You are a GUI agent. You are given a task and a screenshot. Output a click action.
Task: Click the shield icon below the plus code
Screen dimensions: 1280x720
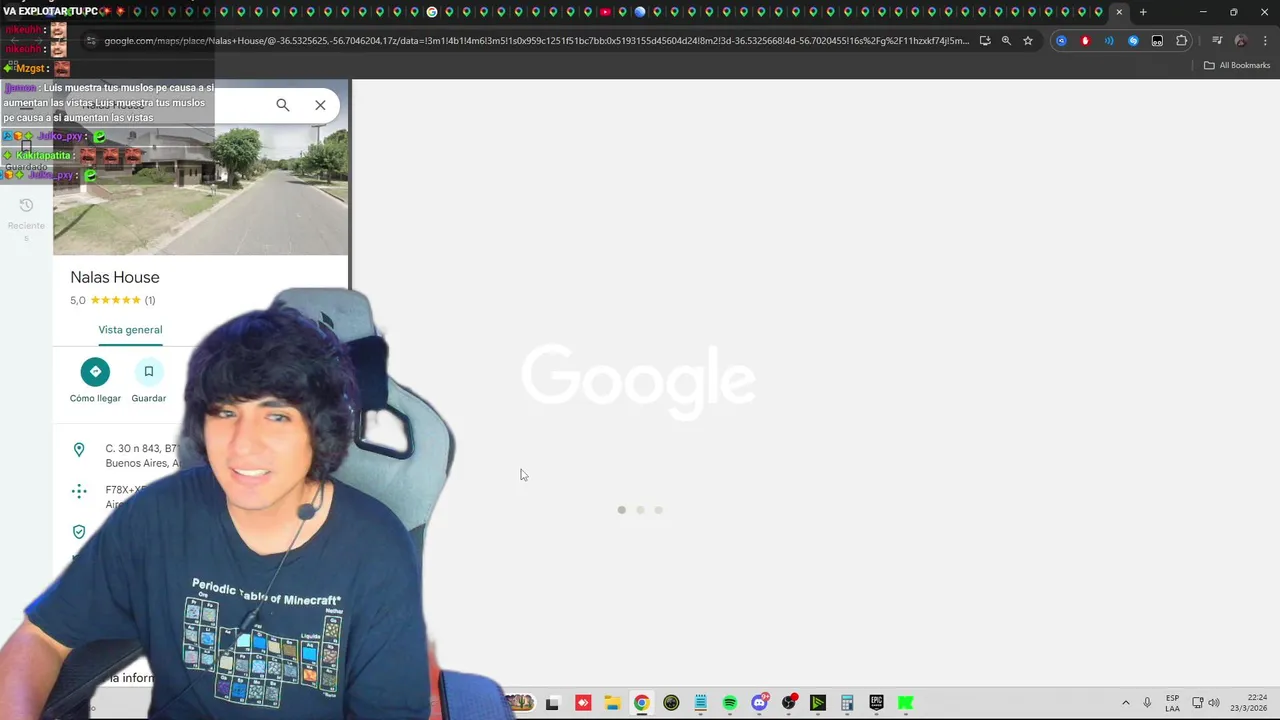point(79,532)
